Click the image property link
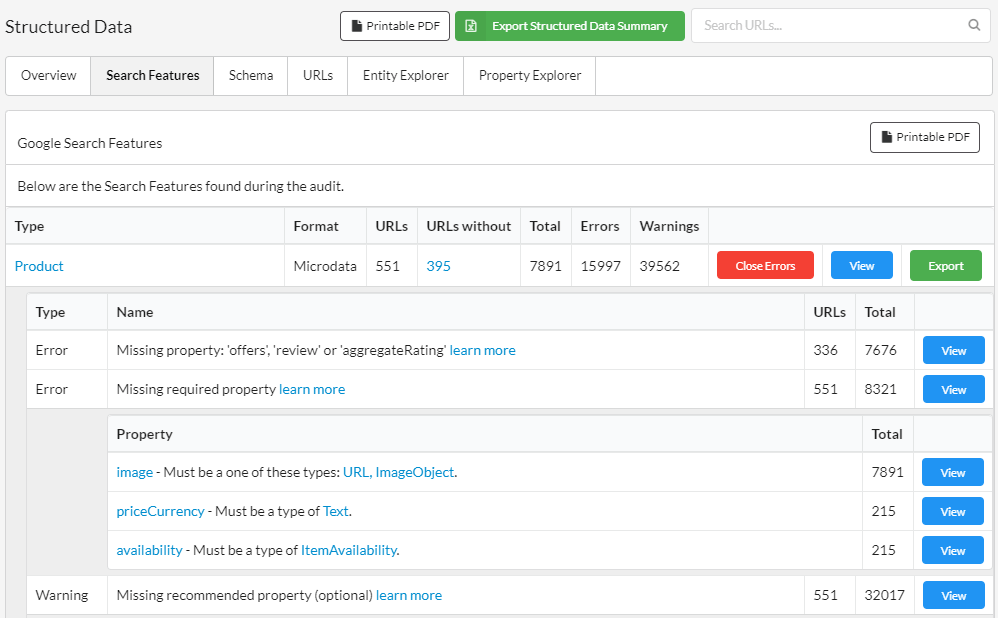 pos(134,472)
